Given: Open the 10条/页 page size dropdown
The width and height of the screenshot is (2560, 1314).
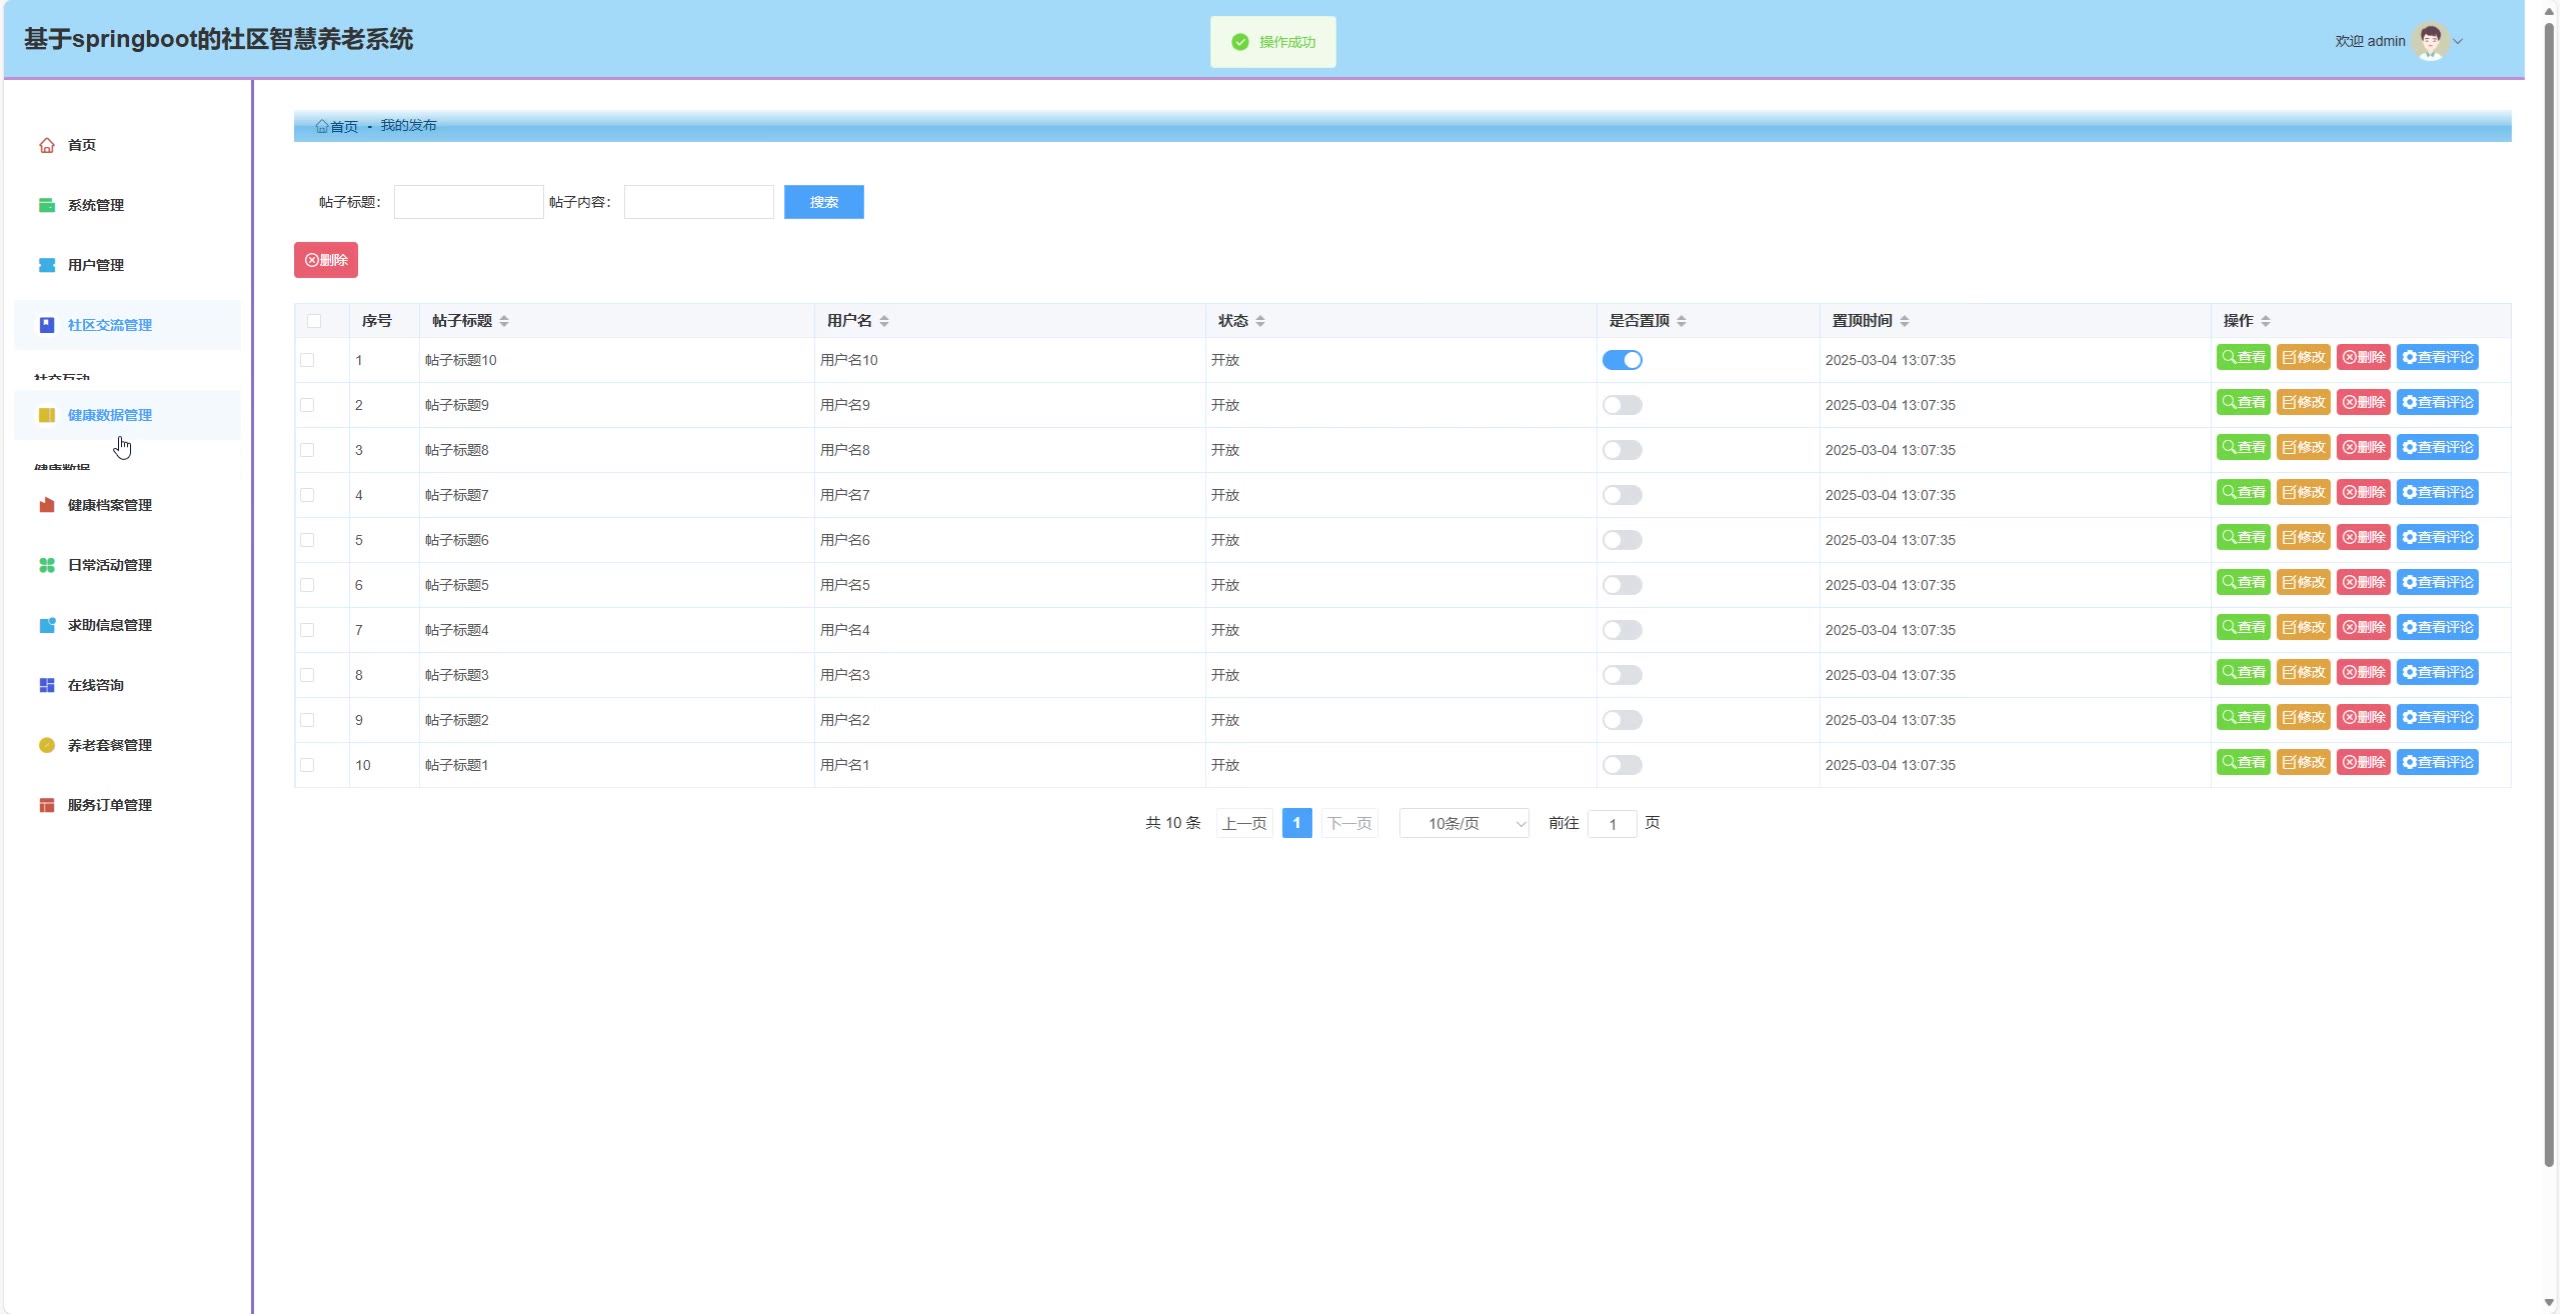Looking at the screenshot, I should [1464, 823].
